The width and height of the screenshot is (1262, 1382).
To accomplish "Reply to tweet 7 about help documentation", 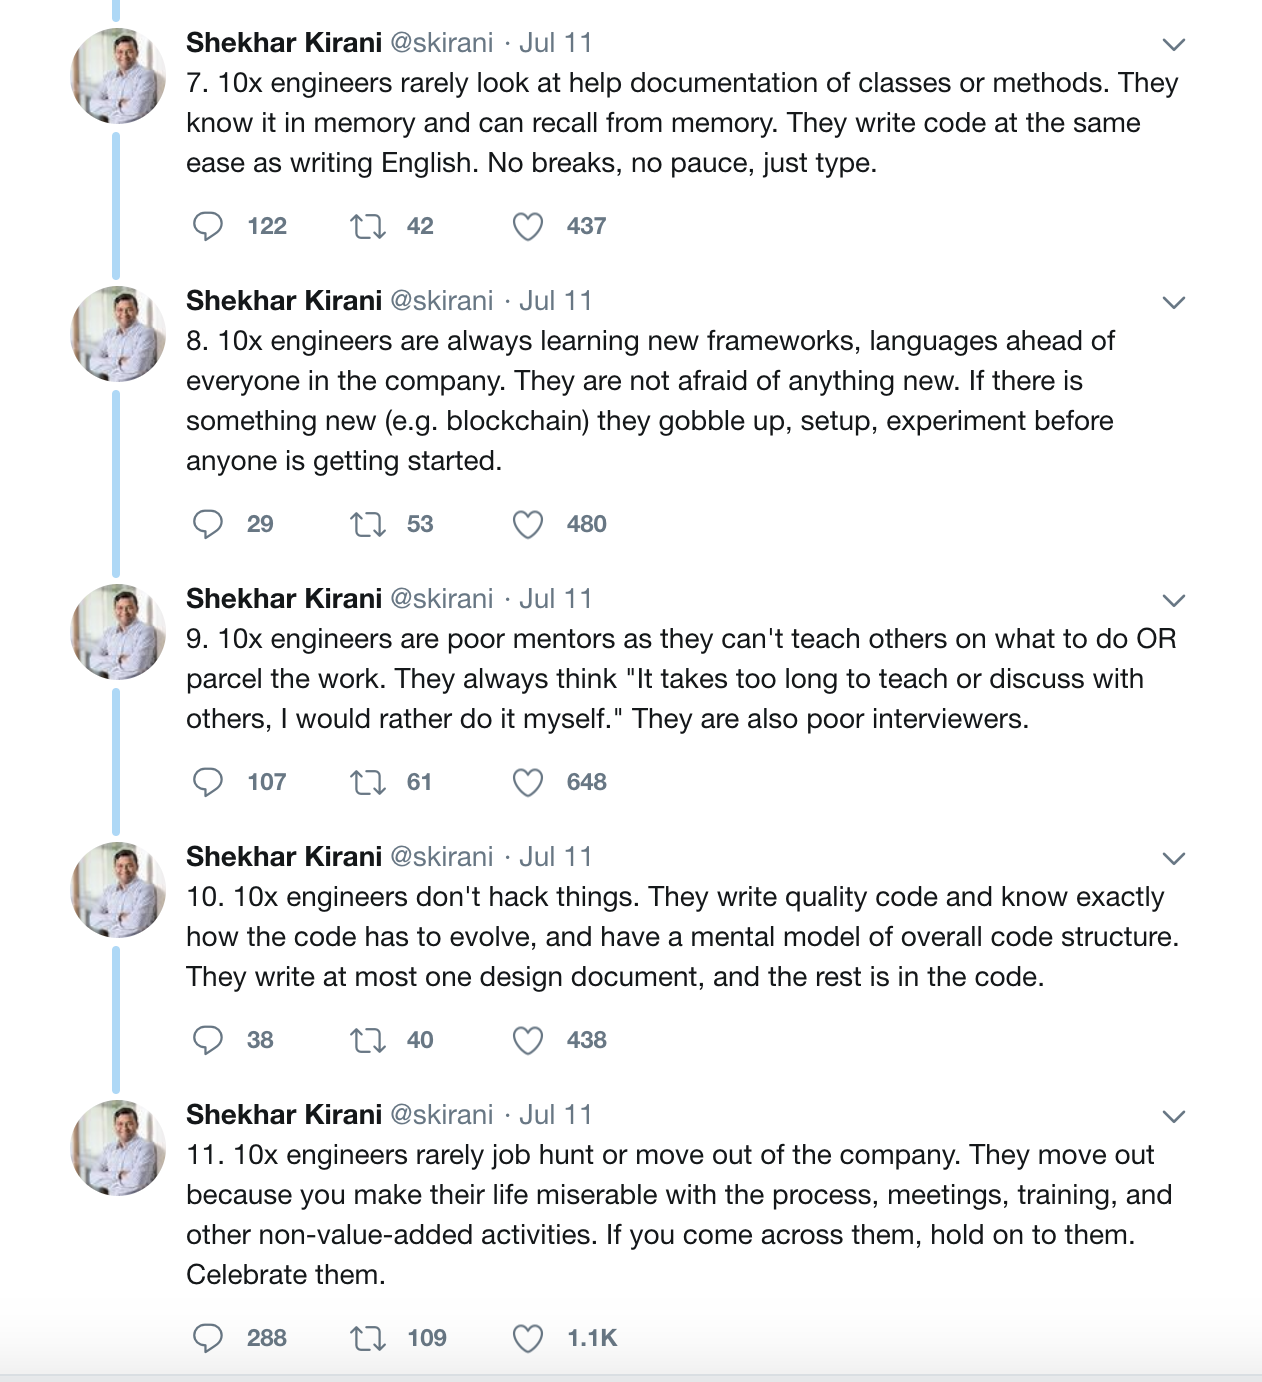I will click(x=208, y=226).
